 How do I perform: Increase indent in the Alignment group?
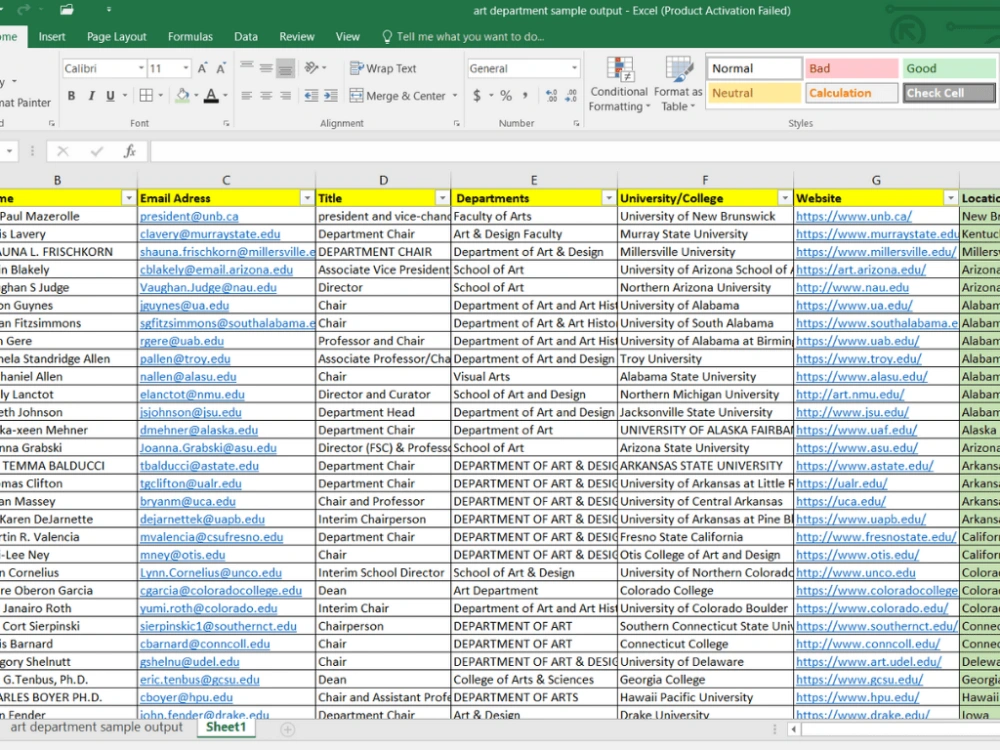pos(330,96)
